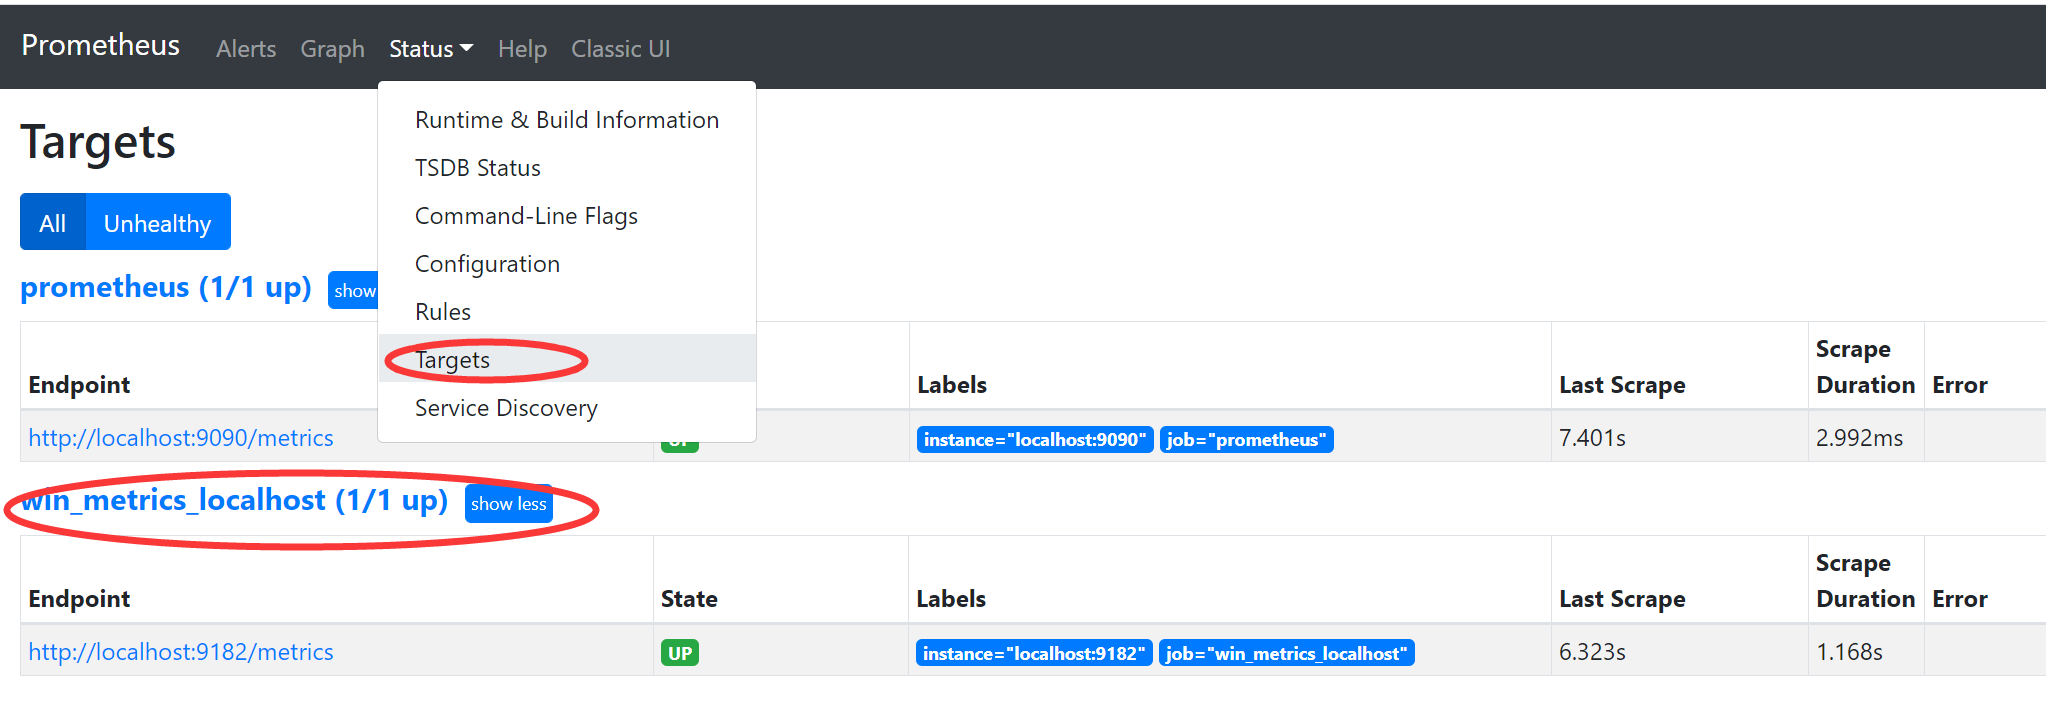Click Labels column header in prometheus table

click(951, 385)
